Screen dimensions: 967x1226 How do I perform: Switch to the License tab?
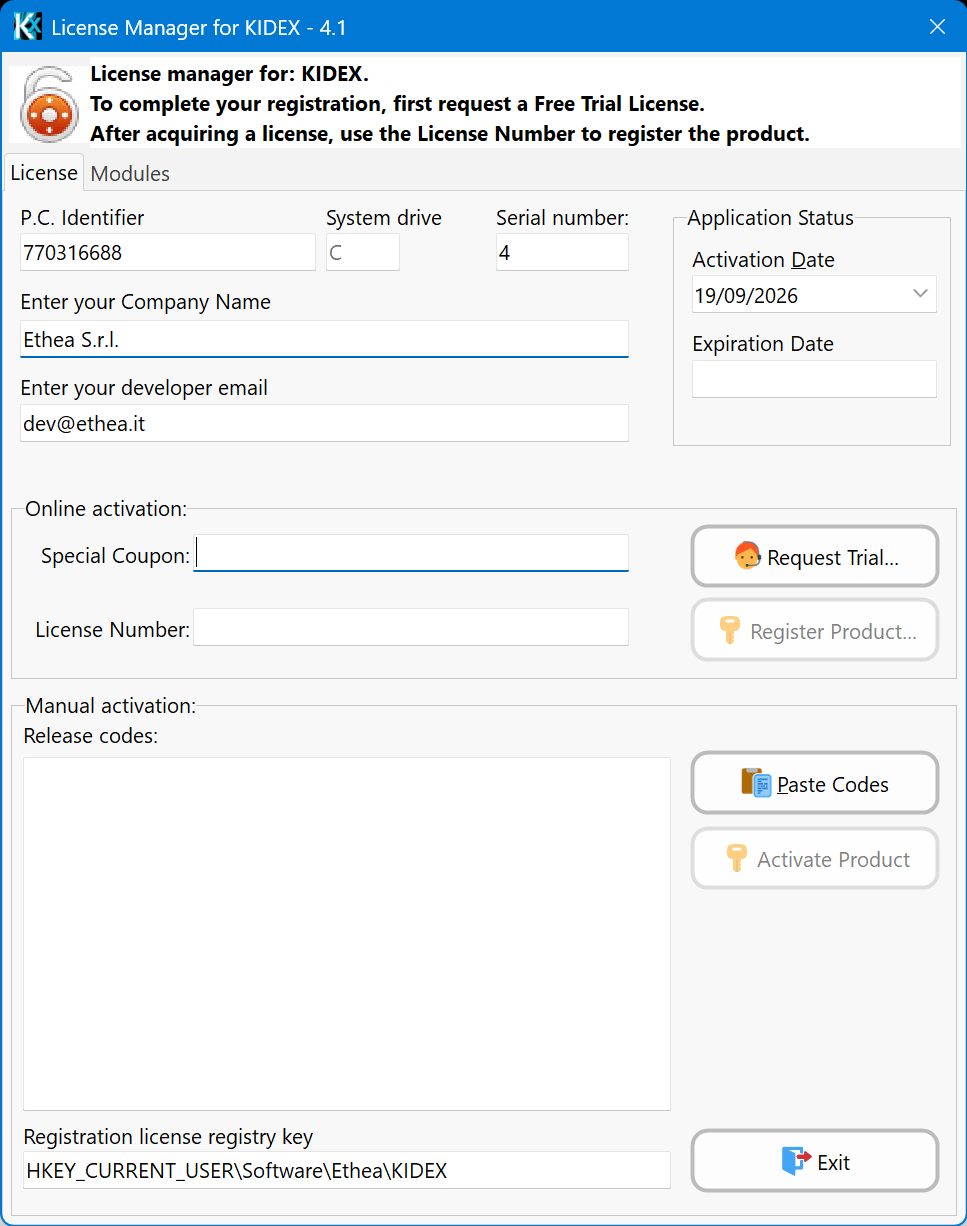(x=44, y=173)
